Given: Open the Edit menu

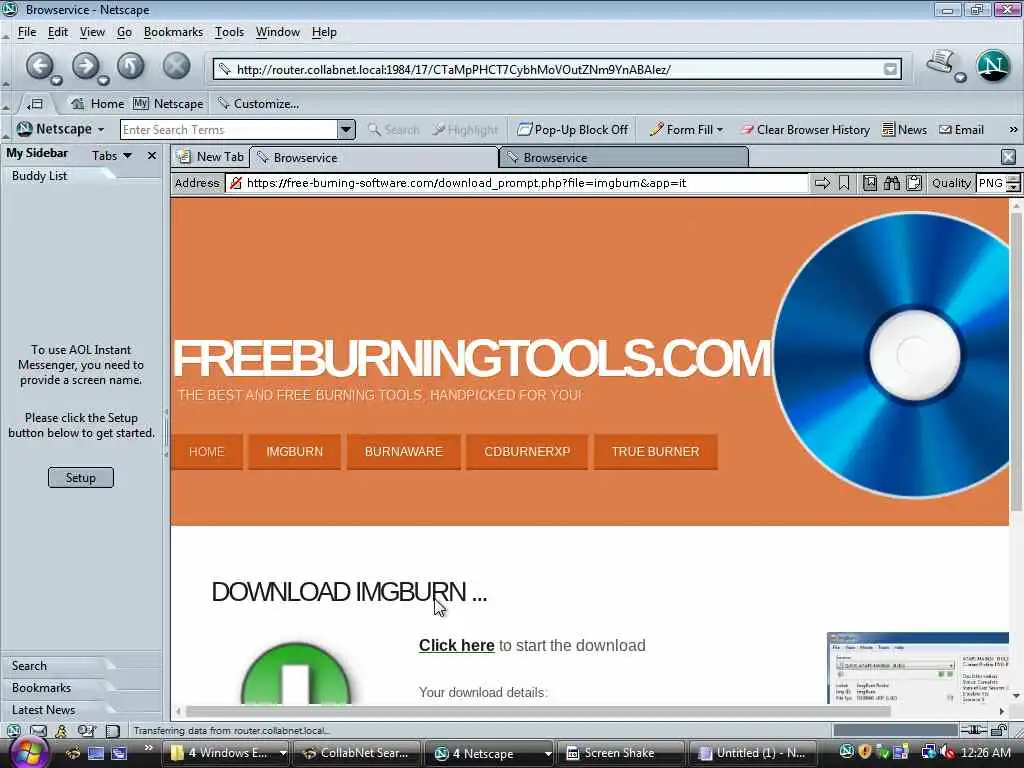Looking at the screenshot, I should pos(57,32).
